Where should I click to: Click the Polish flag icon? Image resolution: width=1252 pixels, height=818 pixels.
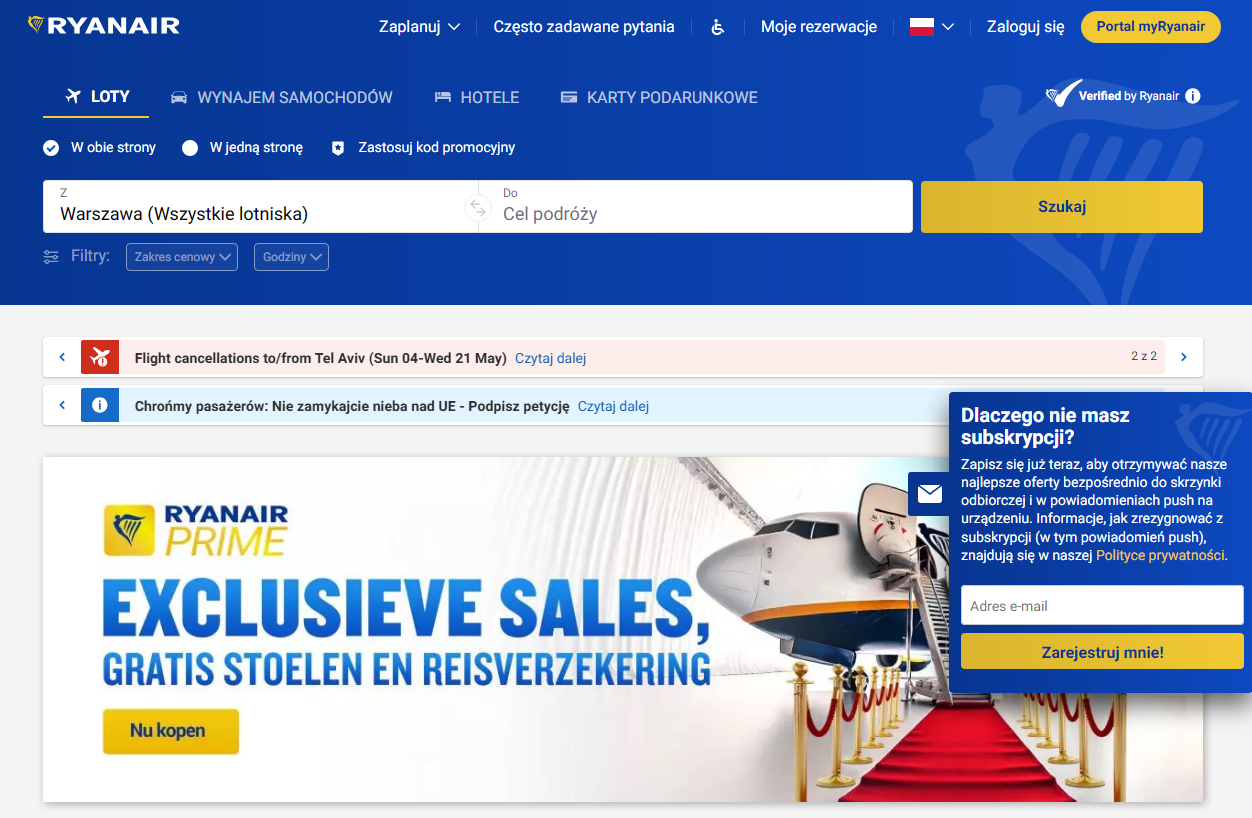[921, 27]
